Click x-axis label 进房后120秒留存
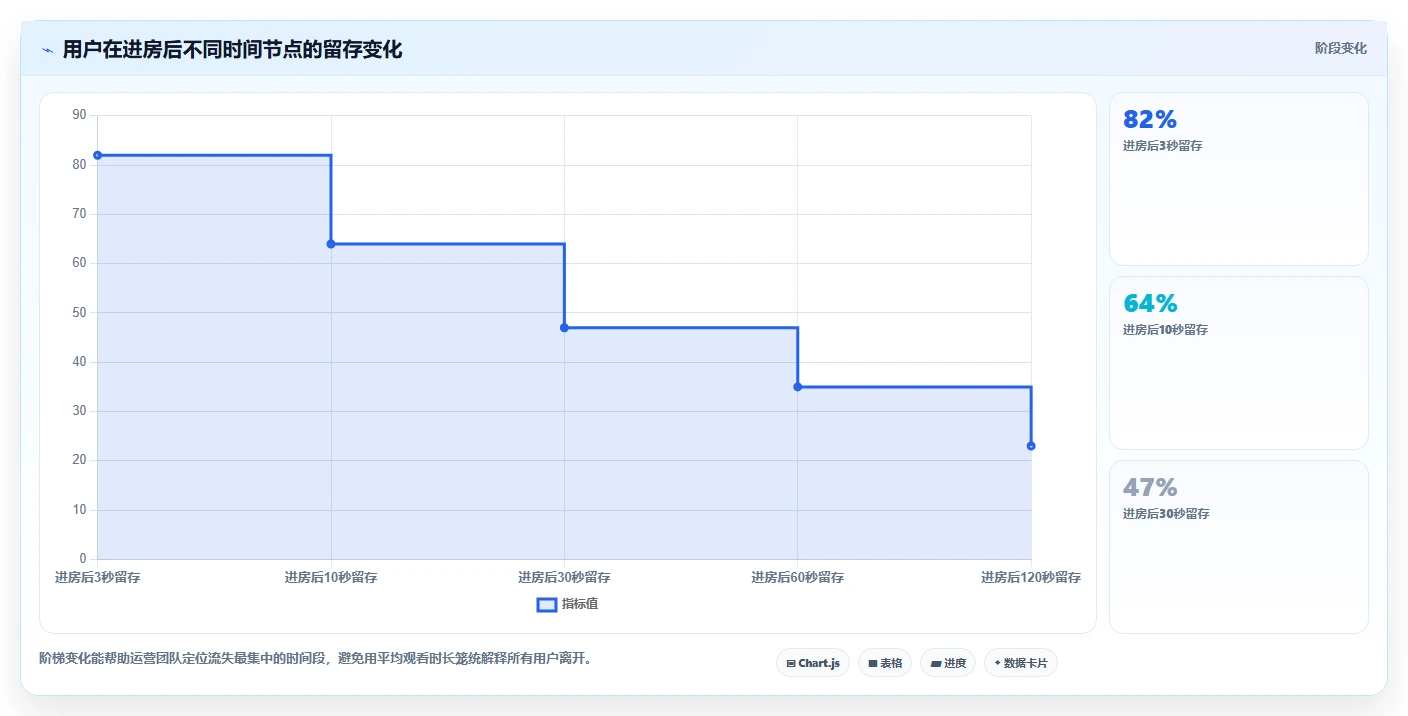 [x=1031, y=577]
